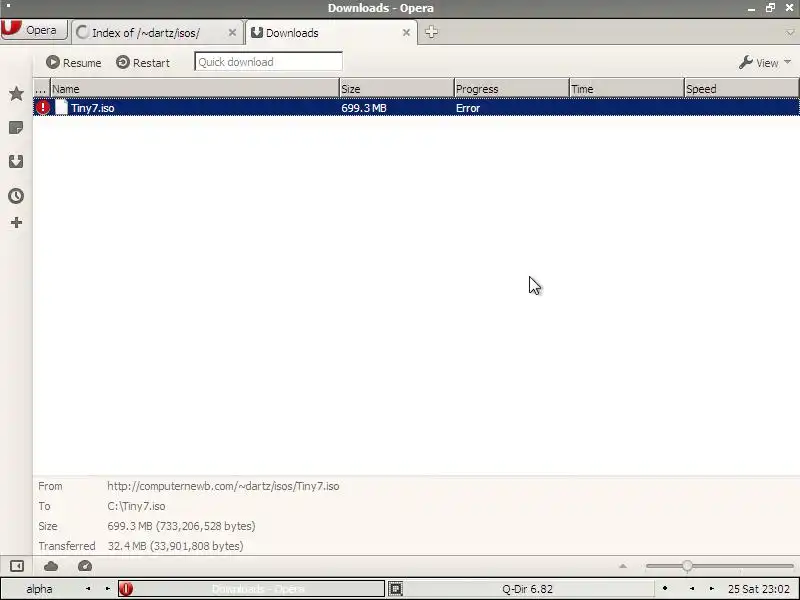Open Bookmarks panel star icon
800x600 pixels.
pos(16,93)
